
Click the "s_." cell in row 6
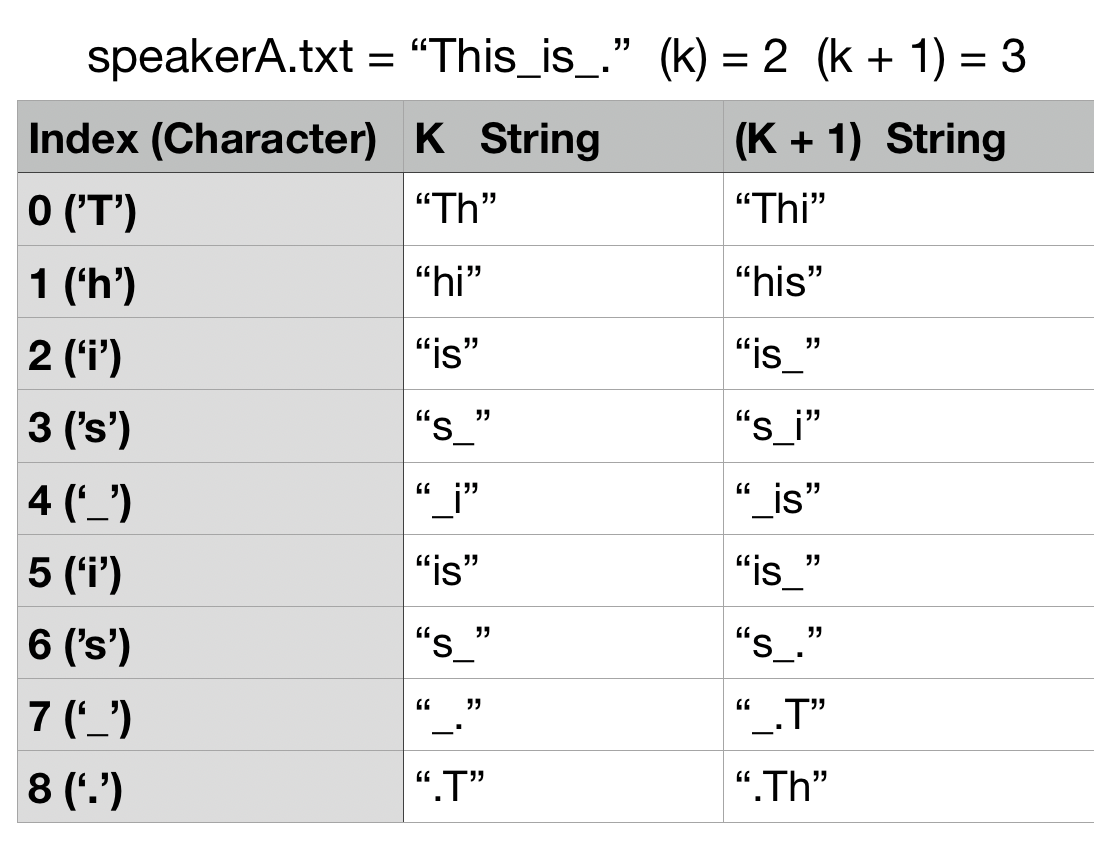click(x=779, y=645)
